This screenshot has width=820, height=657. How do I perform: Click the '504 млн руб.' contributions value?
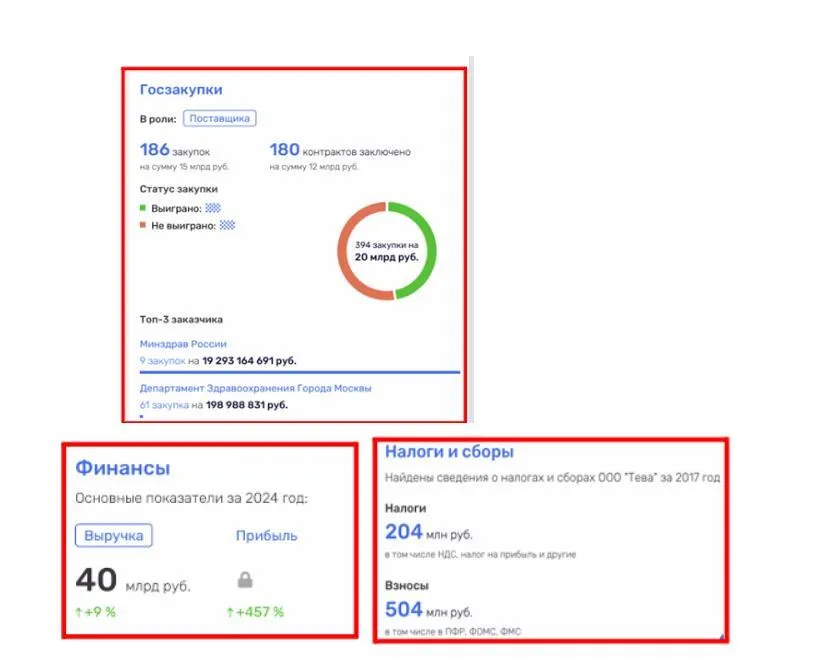tap(428, 610)
